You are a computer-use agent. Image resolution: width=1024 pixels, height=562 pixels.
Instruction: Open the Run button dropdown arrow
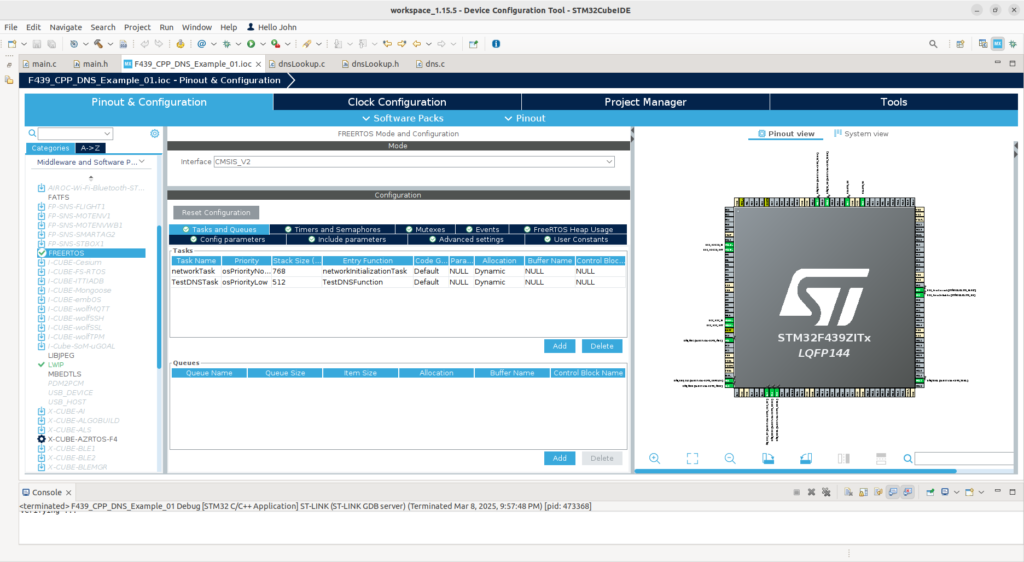click(263, 44)
